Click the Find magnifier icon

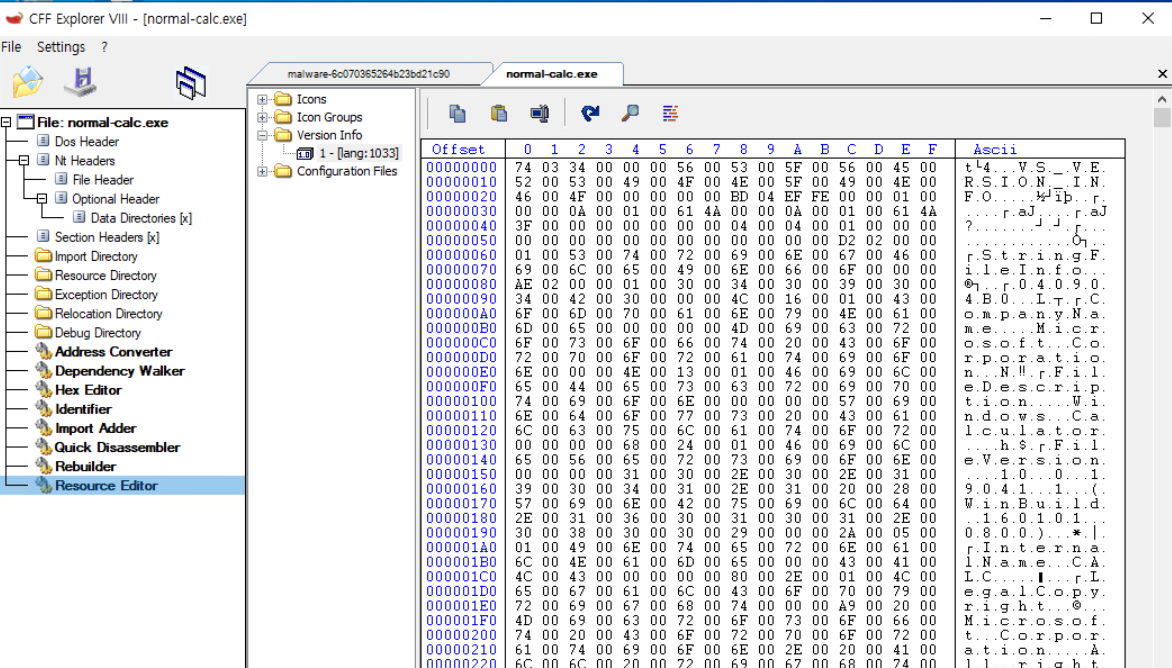tap(630, 113)
